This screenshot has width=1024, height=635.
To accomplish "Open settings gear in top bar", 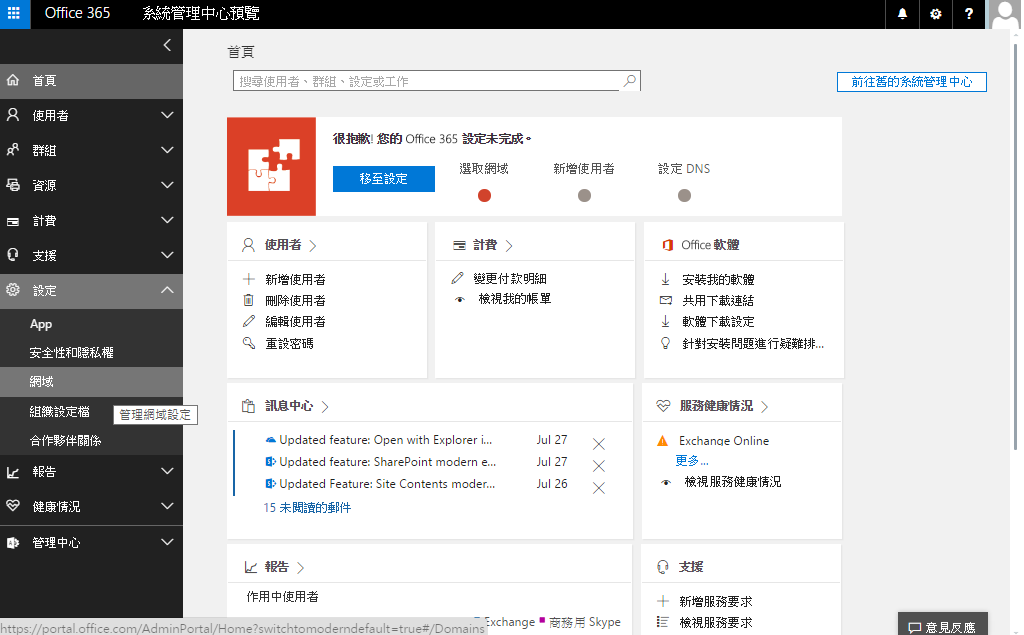I will point(935,14).
